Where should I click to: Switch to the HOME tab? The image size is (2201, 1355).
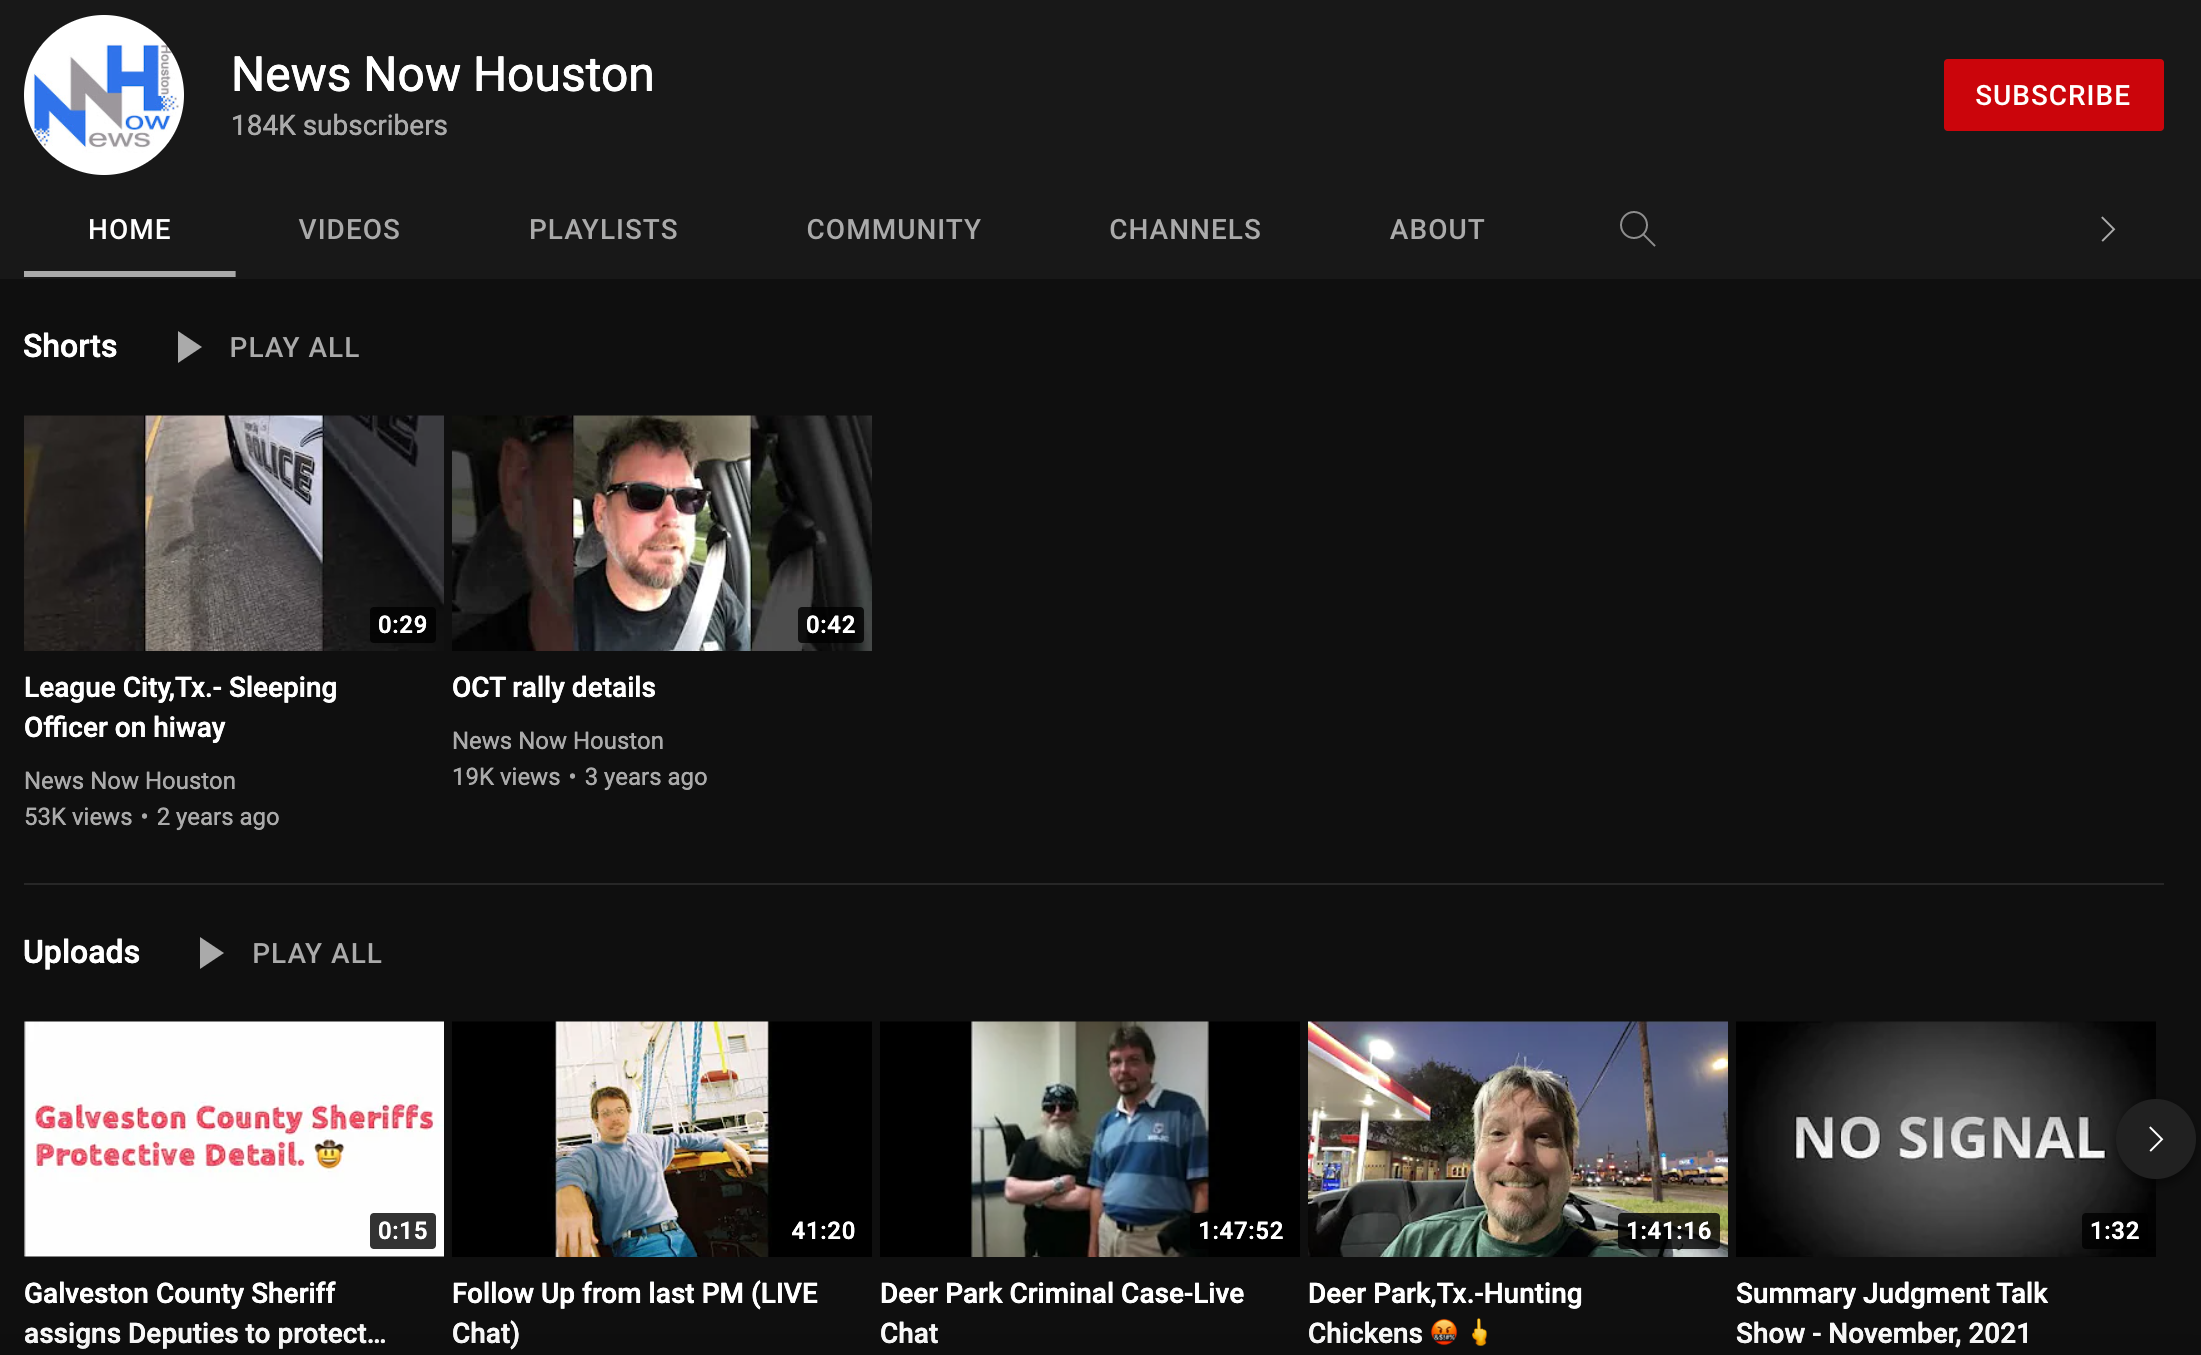130,229
